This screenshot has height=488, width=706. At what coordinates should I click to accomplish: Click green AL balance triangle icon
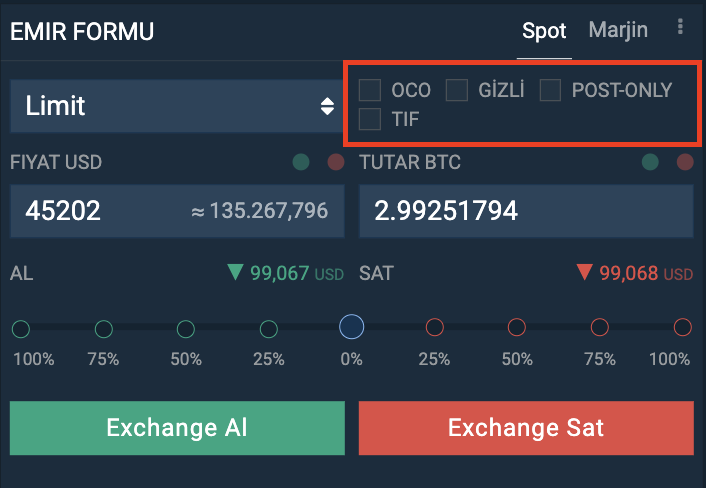pos(235,272)
